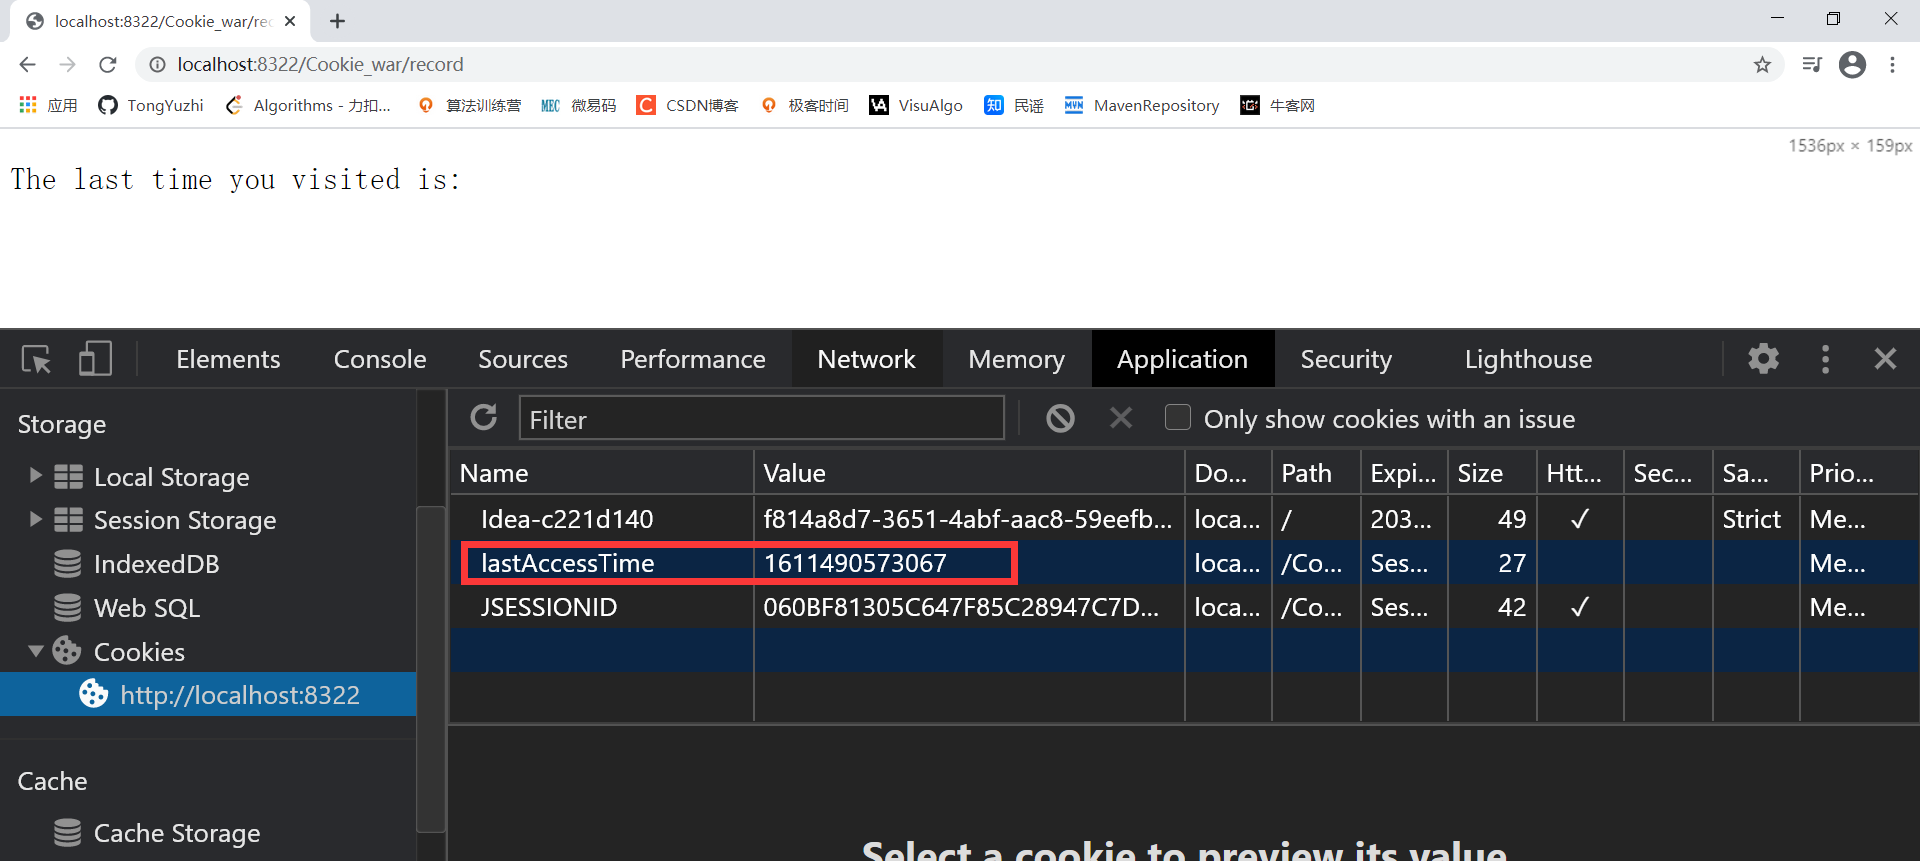Viewport: 1920px width, 861px height.
Task: Switch to the Sources tab
Action: 523,359
